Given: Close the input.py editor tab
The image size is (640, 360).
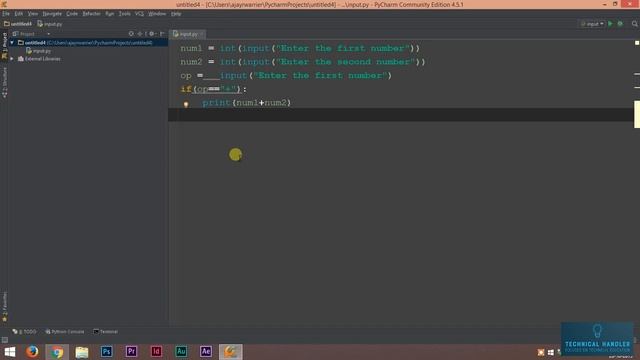Looking at the screenshot, I should click(202, 34).
